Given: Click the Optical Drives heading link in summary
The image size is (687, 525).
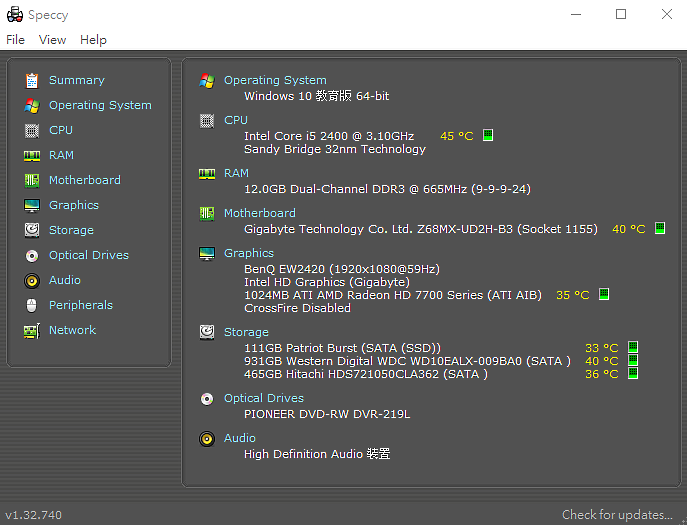Looking at the screenshot, I should point(264,398).
